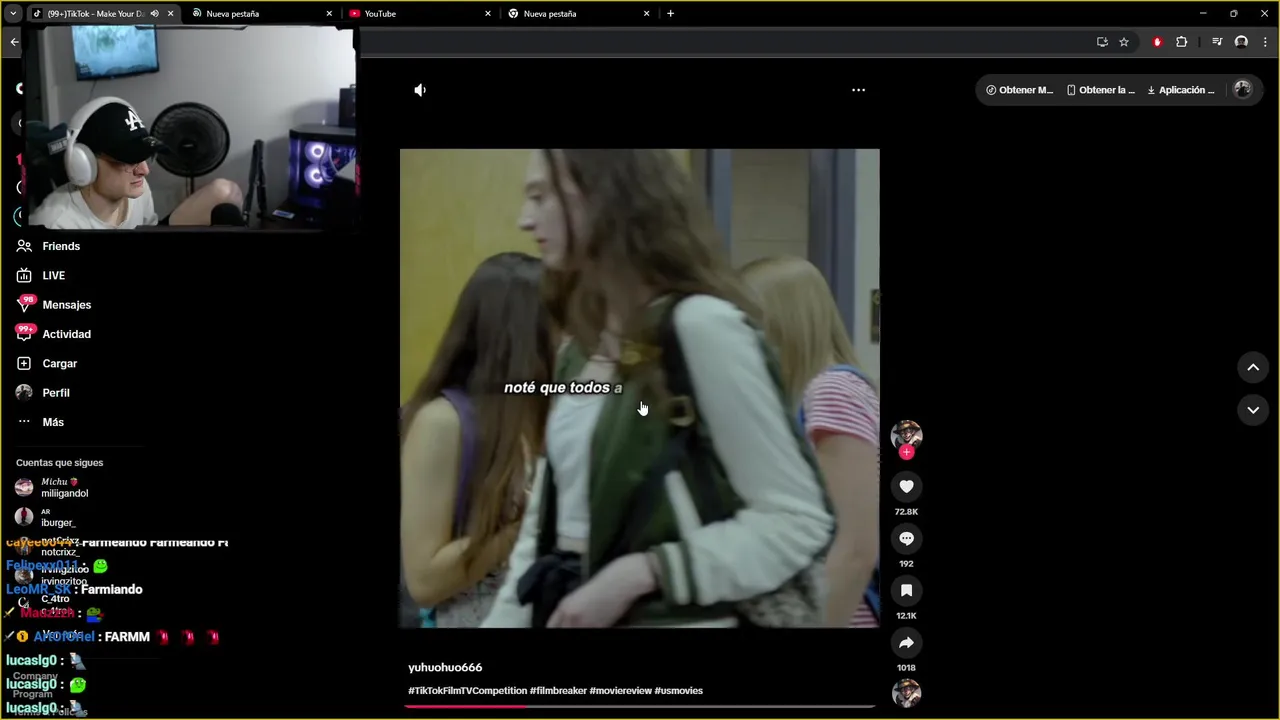Open TikTok profile avatar top right

point(1243,89)
